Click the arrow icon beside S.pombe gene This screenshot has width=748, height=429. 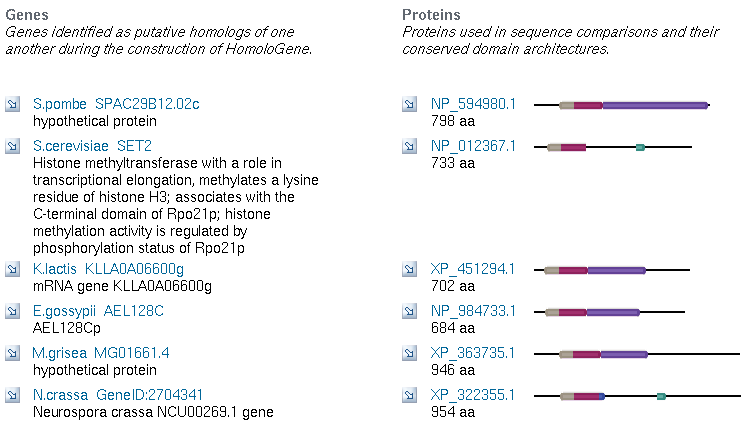(x=12, y=104)
